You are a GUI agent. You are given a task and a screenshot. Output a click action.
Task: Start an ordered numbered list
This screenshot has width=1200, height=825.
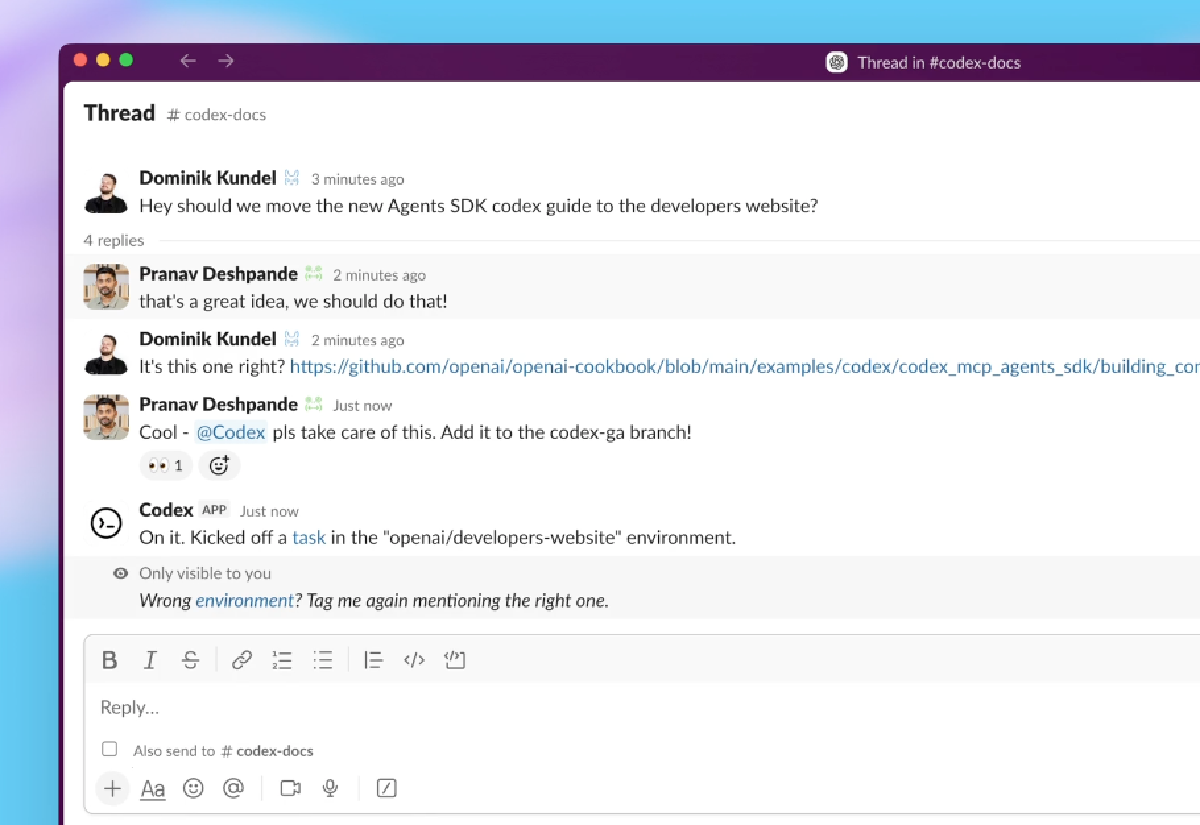[x=282, y=660]
